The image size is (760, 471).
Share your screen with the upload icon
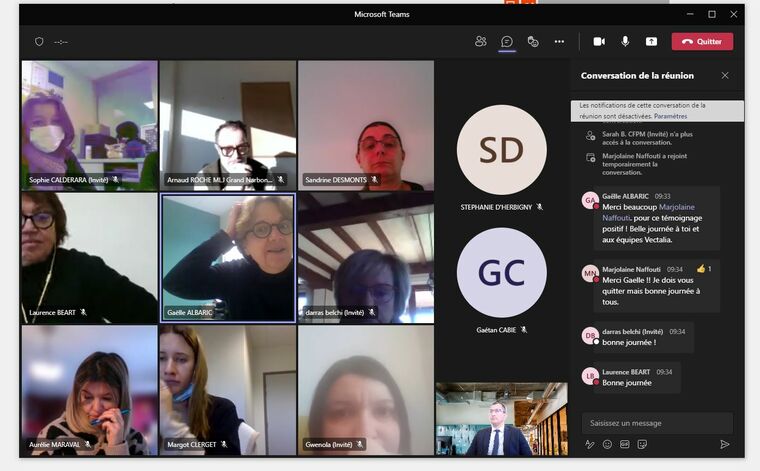651,41
